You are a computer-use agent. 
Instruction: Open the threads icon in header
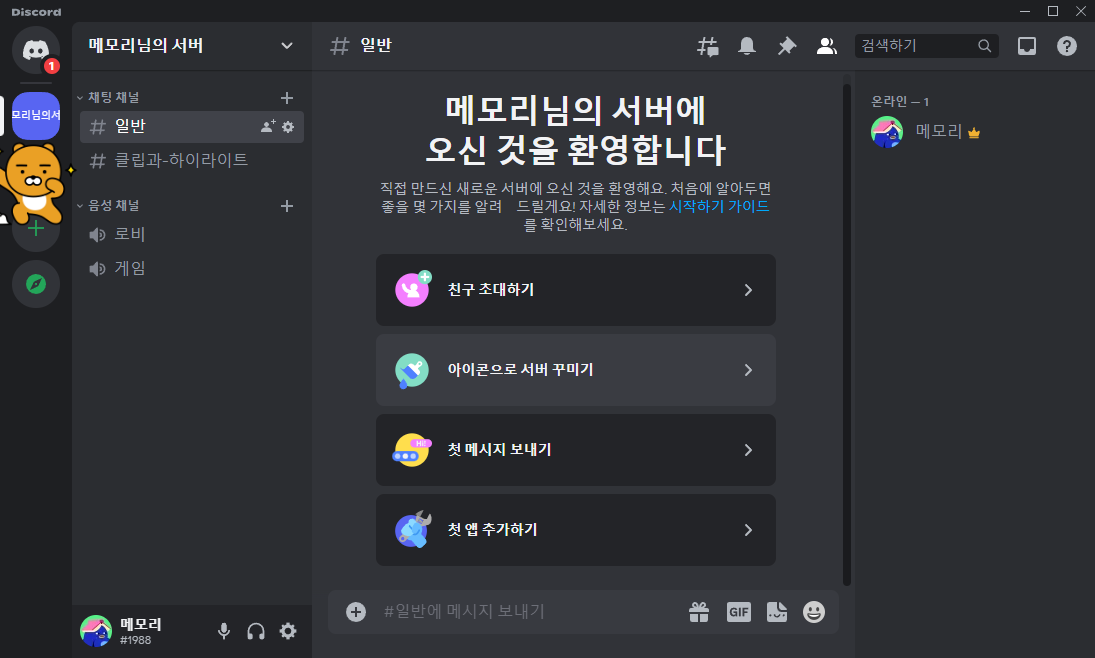coord(707,46)
